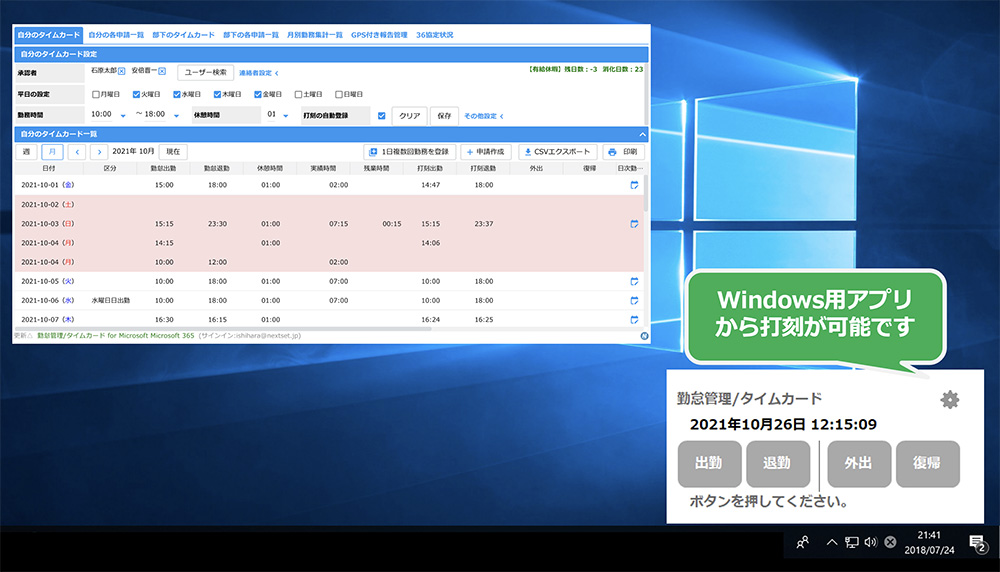The image size is (1000, 572).
Task: Click the horizontal scrollbar under timecard table
Action: coord(223,329)
